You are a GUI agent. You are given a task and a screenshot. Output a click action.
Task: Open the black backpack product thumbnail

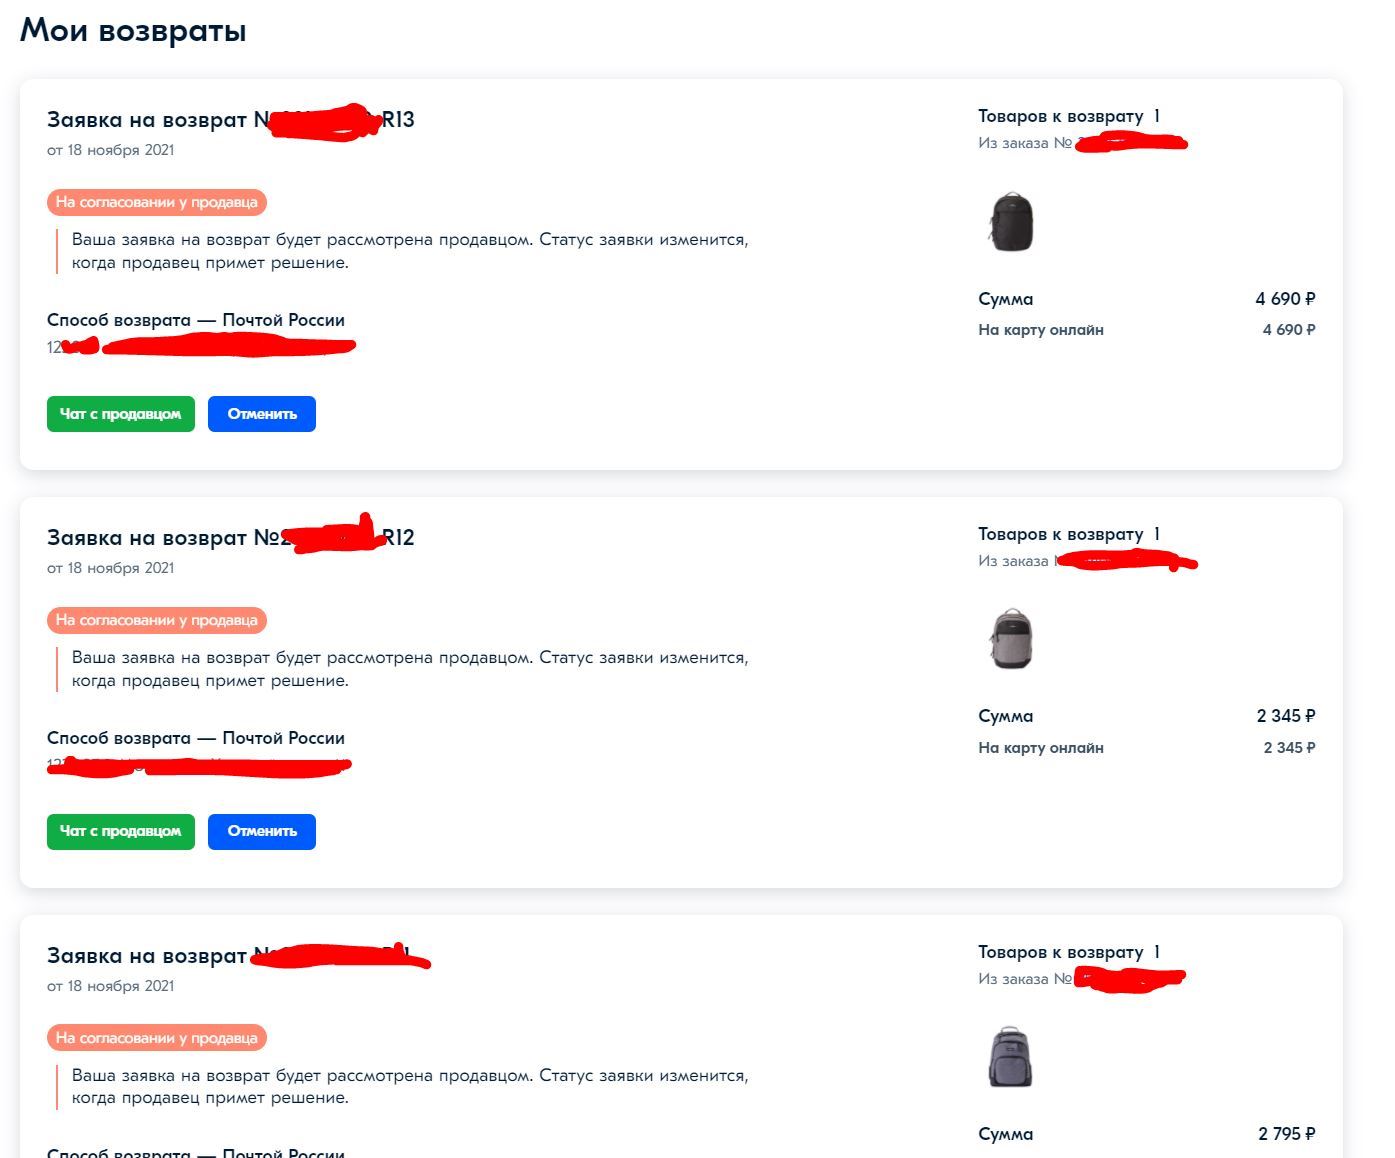pos(1010,222)
